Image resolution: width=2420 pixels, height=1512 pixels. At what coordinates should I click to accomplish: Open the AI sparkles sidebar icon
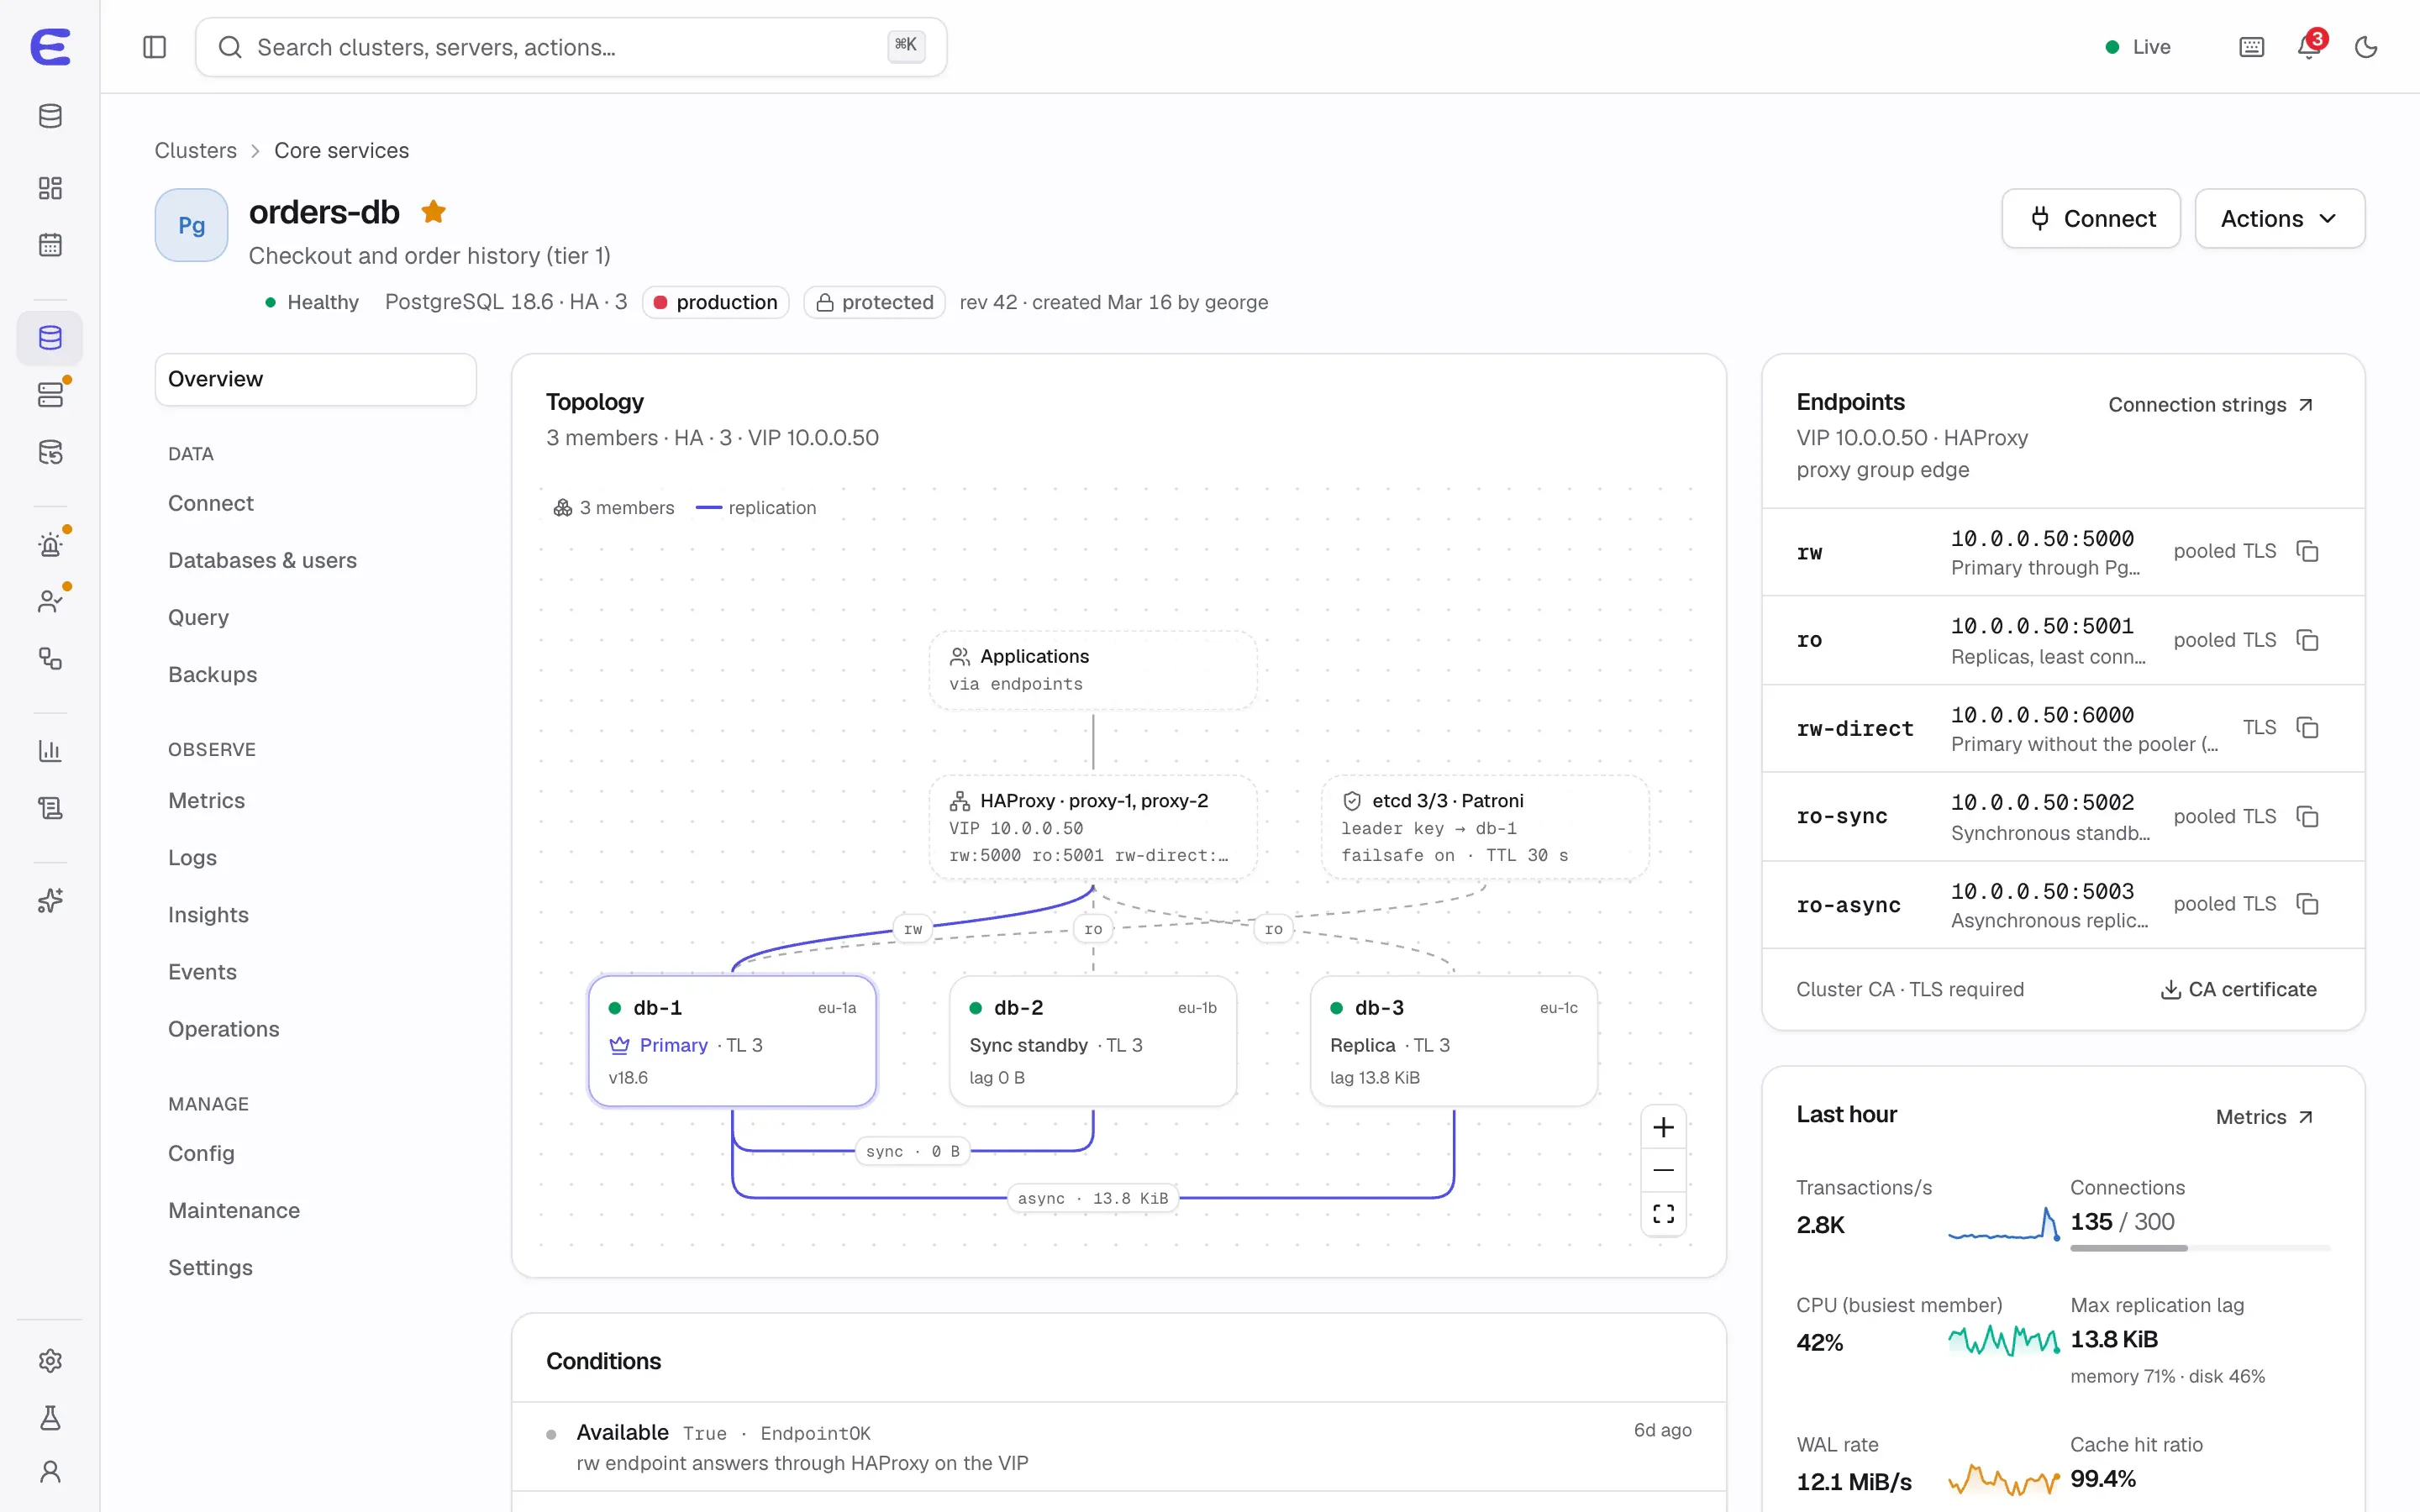[50, 901]
